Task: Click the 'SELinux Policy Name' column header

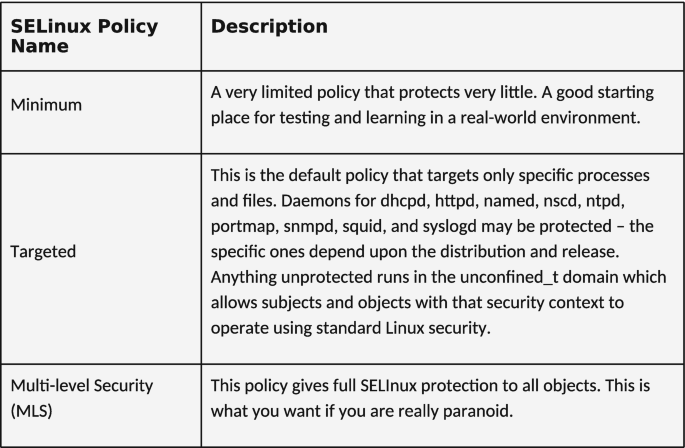Action: pyautogui.click(x=84, y=36)
